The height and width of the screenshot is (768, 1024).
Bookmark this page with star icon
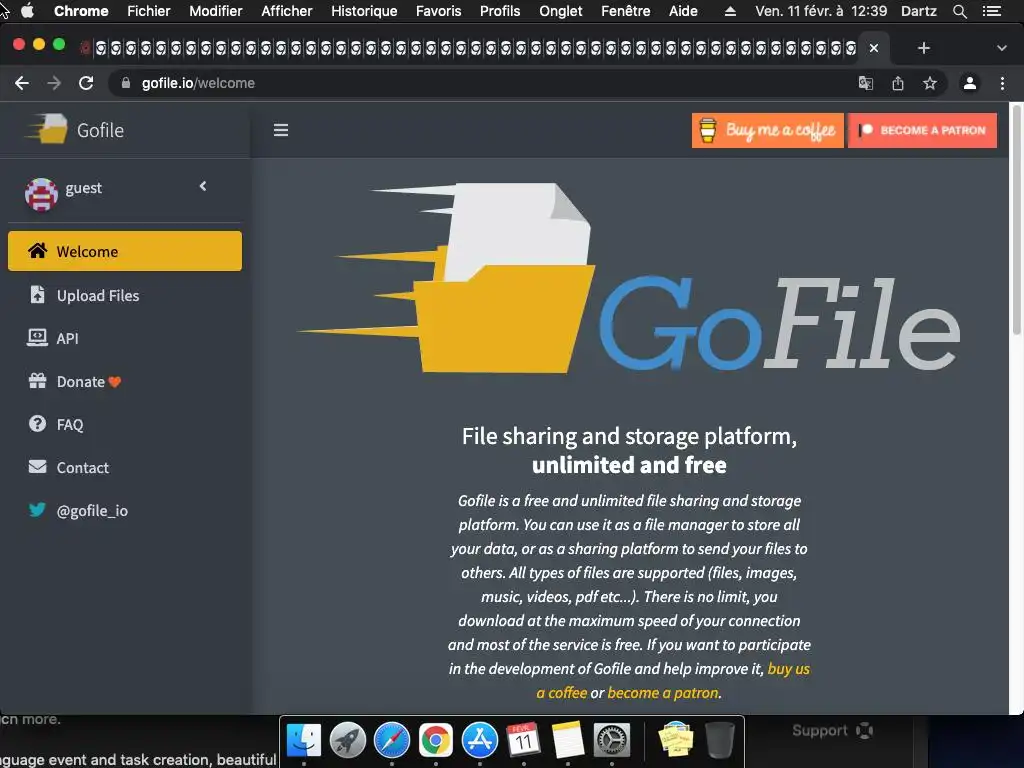(930, 83)
